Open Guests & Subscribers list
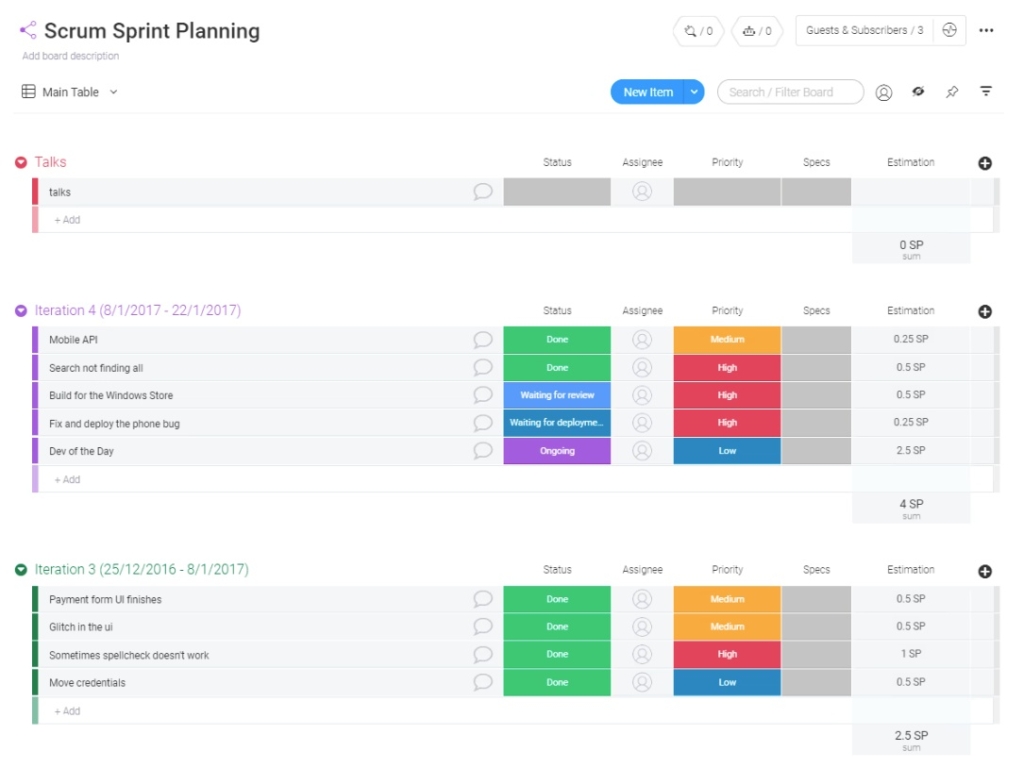1024x768 pixels. (864, 31)
